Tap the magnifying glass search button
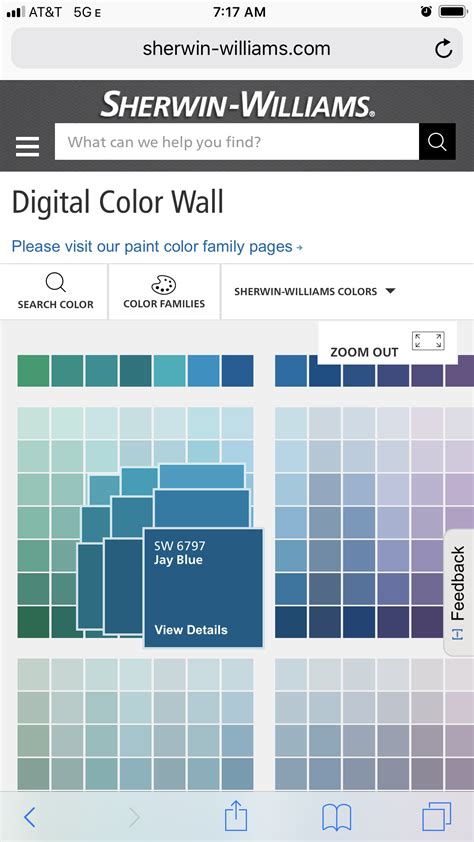This screenshot has height=842, width=474. [x=437, y=142]
